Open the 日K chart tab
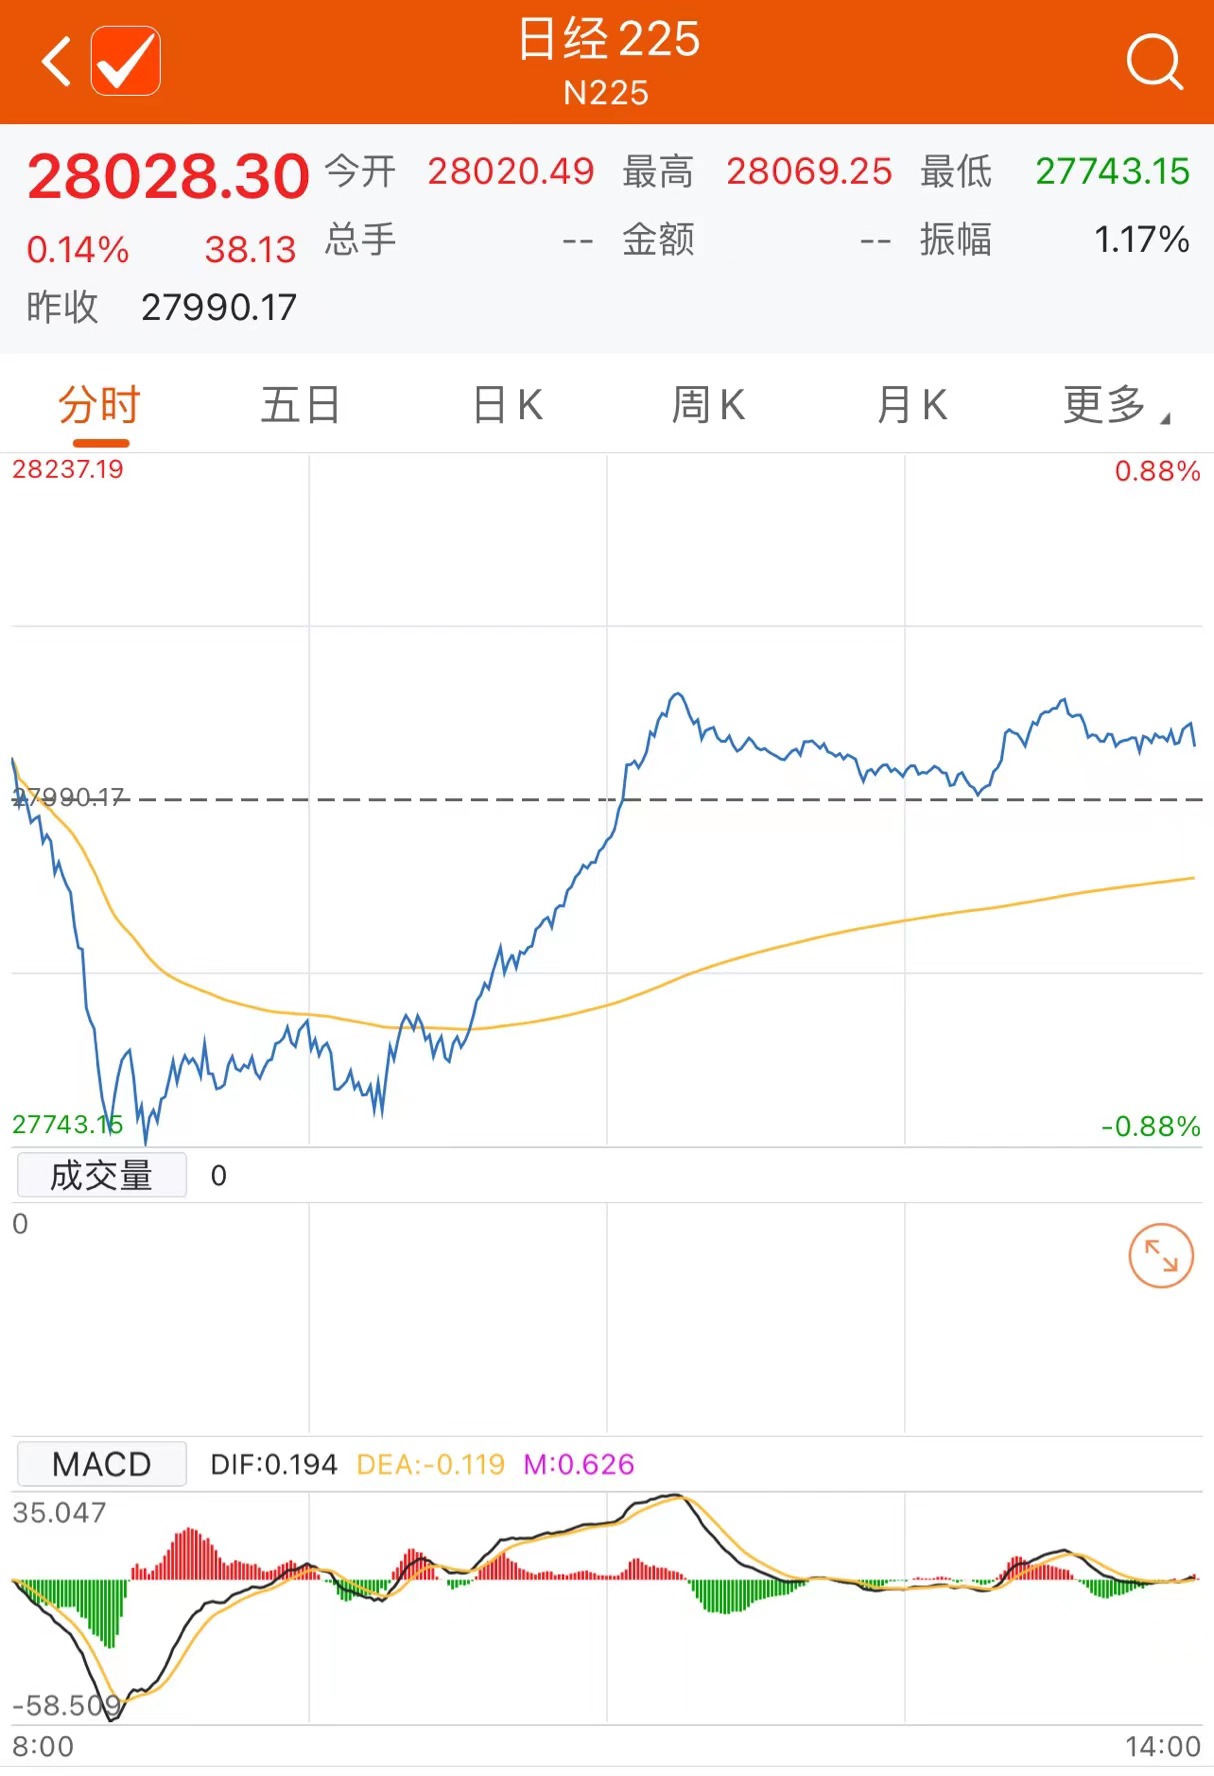 click(508, 406)
